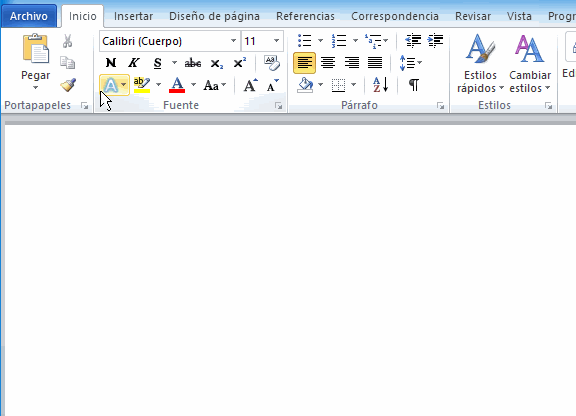The width and height of the screenshot is (576, 416).
Task: Click the Copy icon
Action: click(x=67, y=63)
